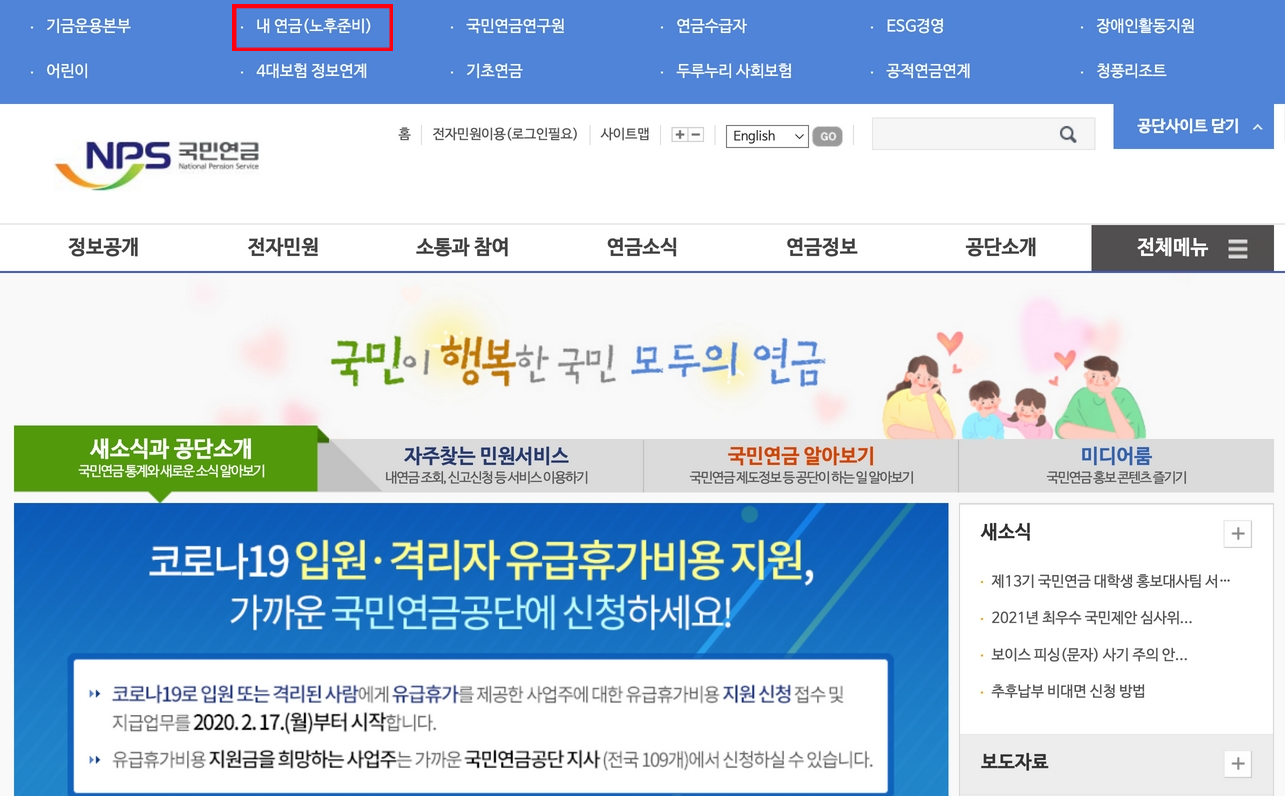Open 공단소개 menu
The height and width of the screenshot is (796, 1285).
tap(1001, 247)
